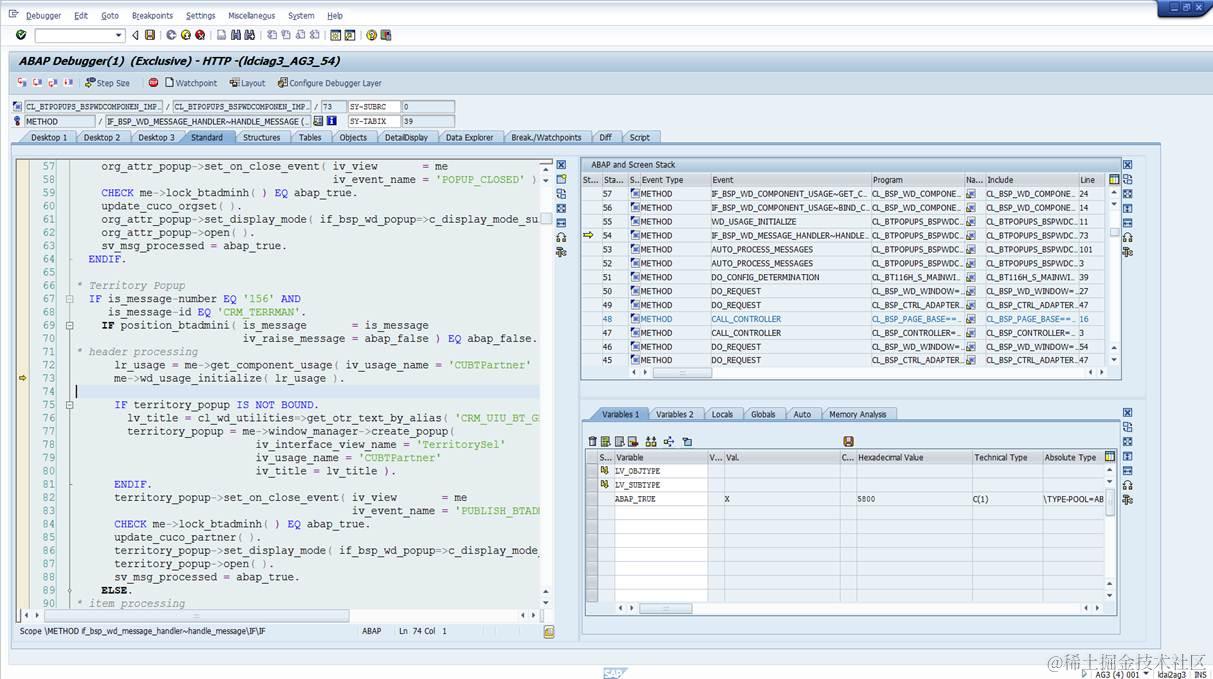1213x679 pixels.
Task: Click the Find binoculars icon in the toolbar
Action: point(236,35)
